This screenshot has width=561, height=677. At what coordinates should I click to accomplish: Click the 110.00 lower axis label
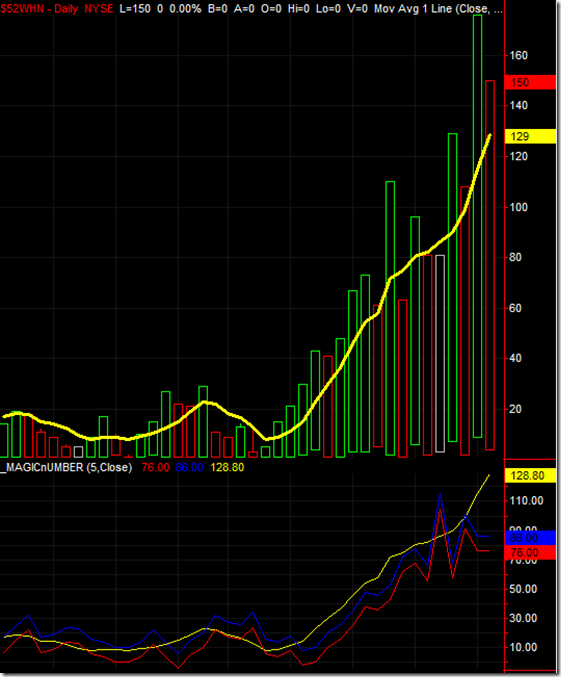coord(526,500)
